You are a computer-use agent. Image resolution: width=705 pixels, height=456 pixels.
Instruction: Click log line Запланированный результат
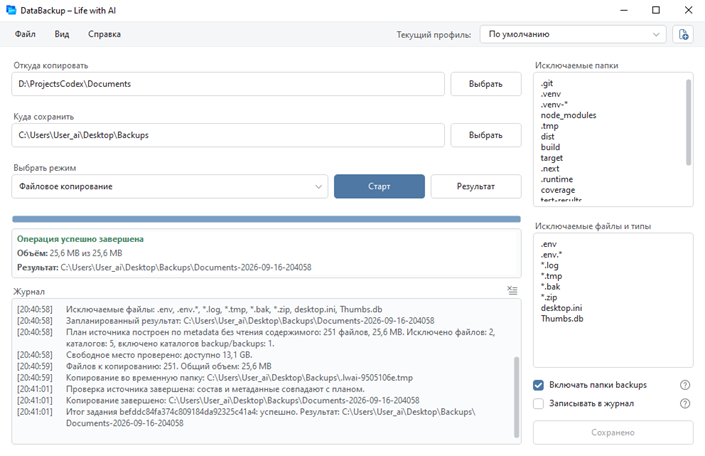tap(250, 321)
